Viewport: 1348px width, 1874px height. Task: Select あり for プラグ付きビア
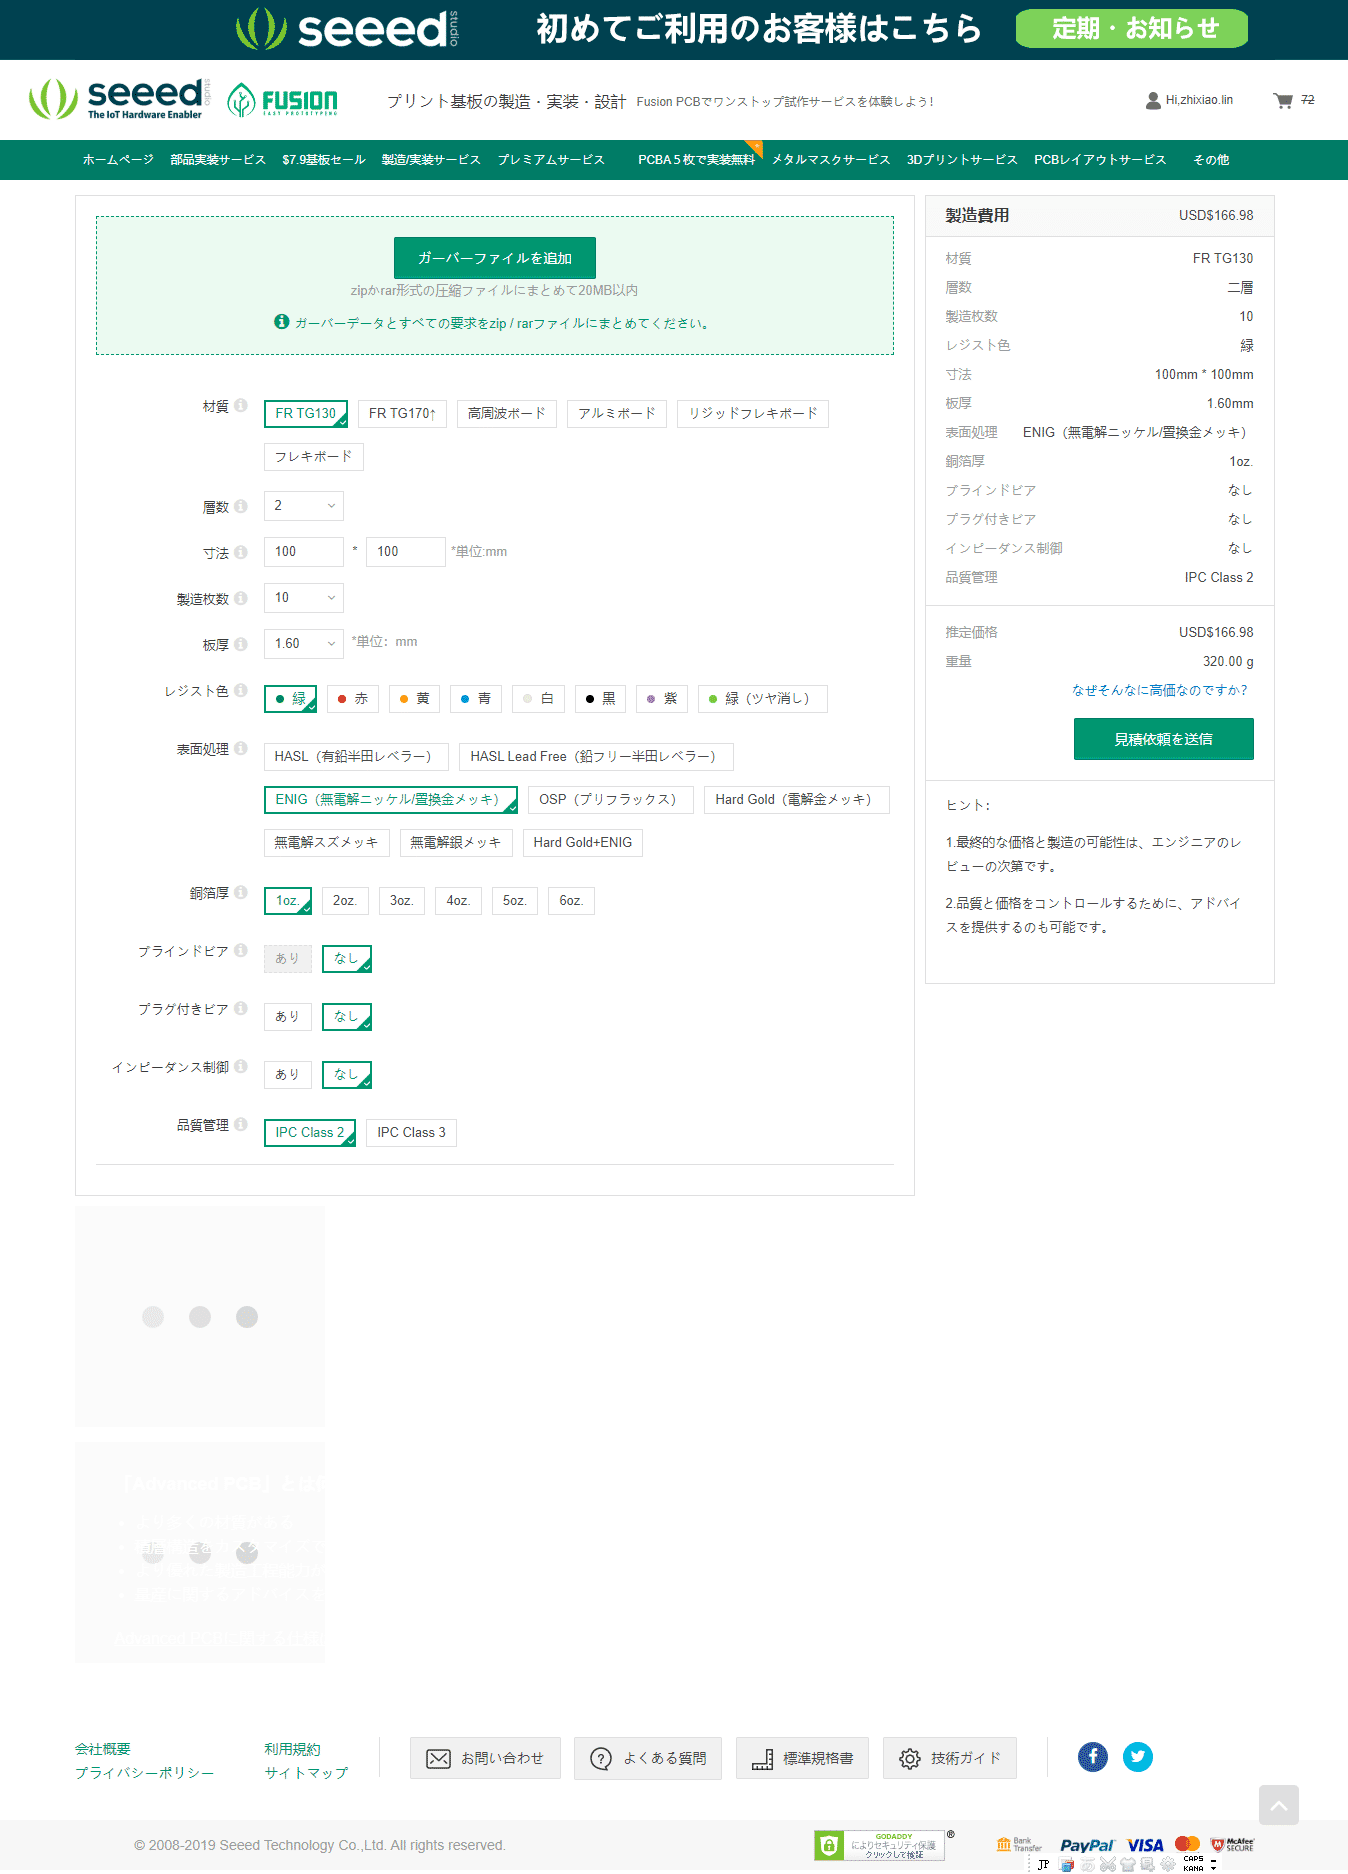[x=288, y=1017]
